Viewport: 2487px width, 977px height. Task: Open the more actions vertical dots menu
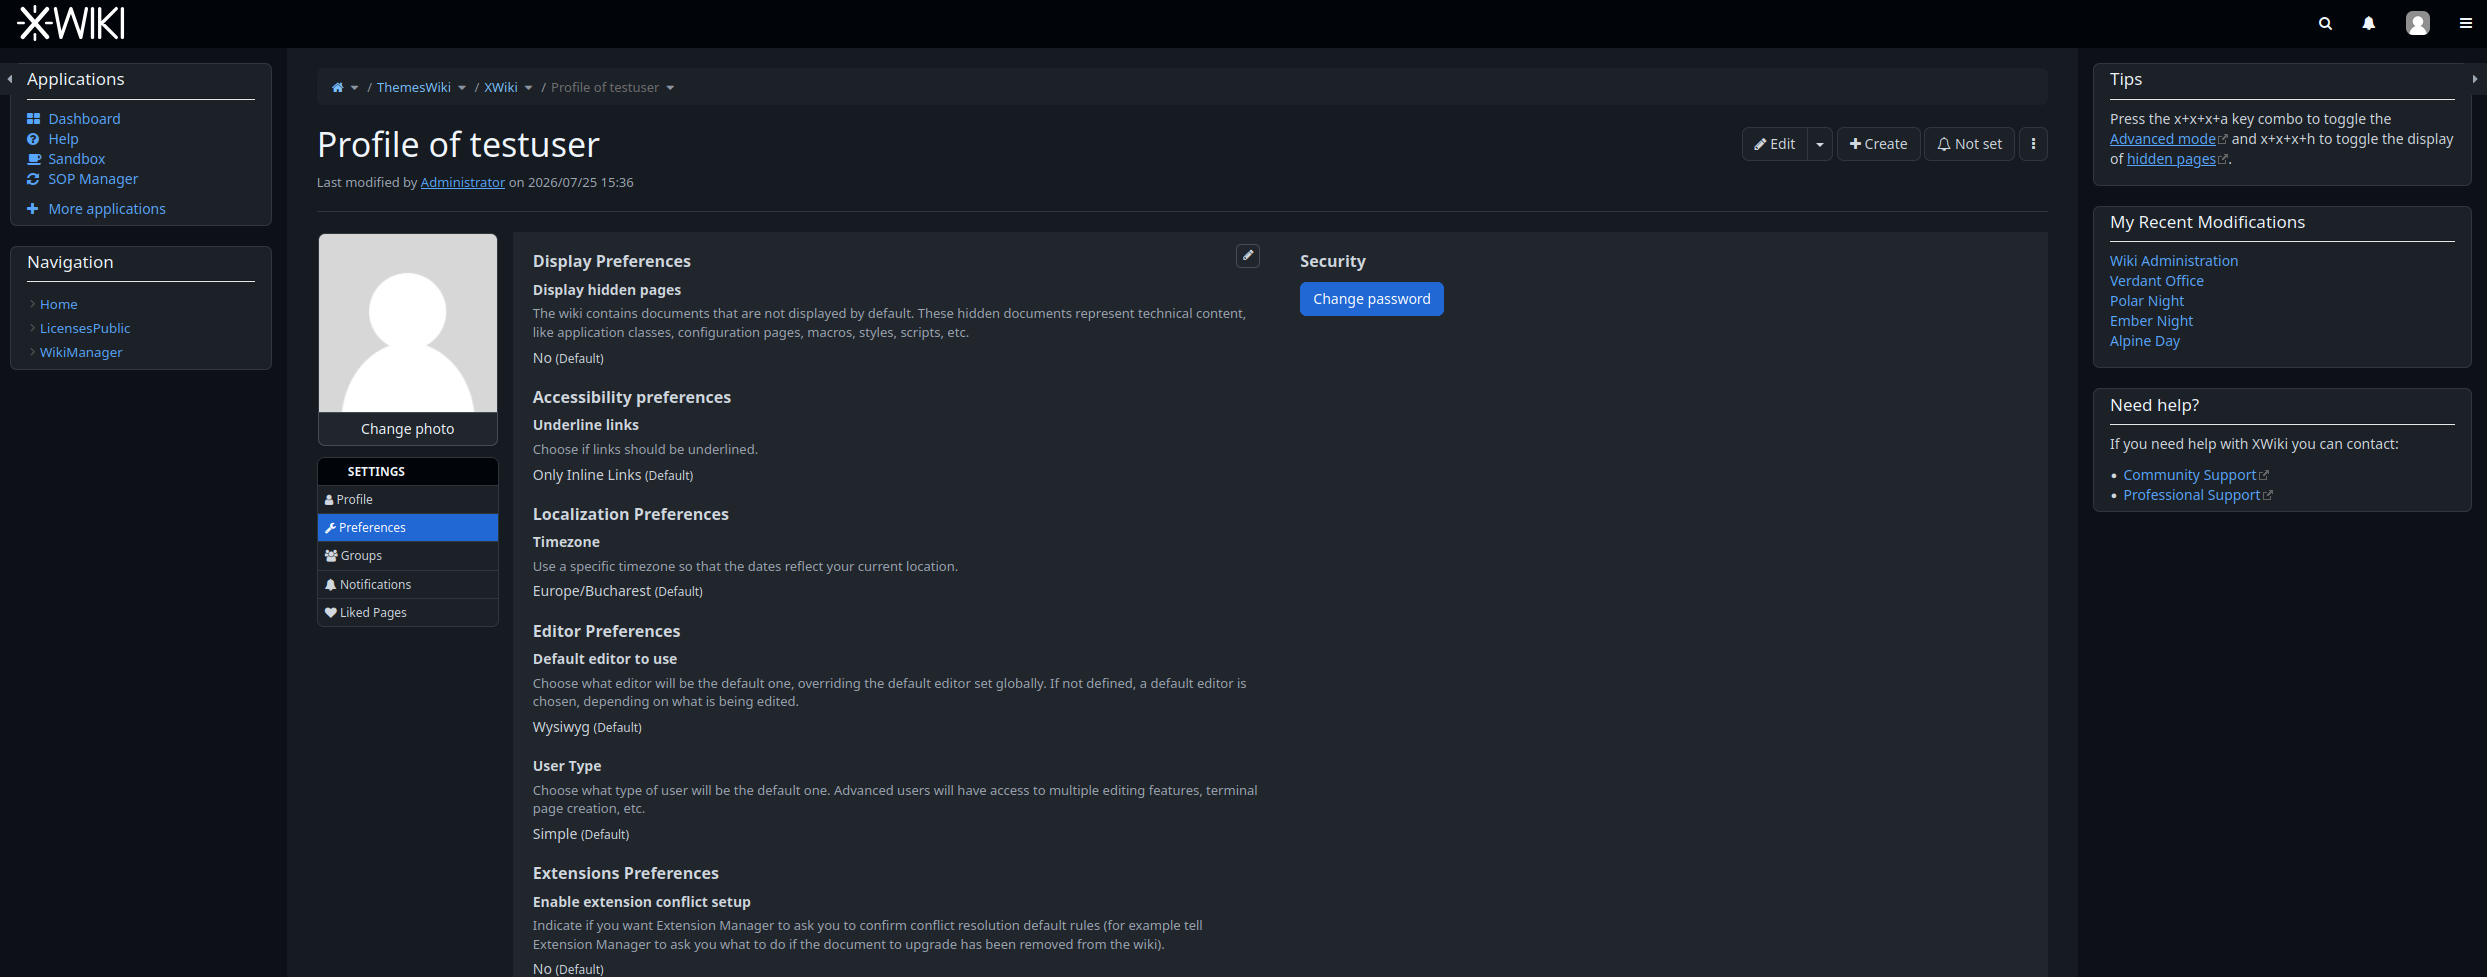coord(2033,144)
